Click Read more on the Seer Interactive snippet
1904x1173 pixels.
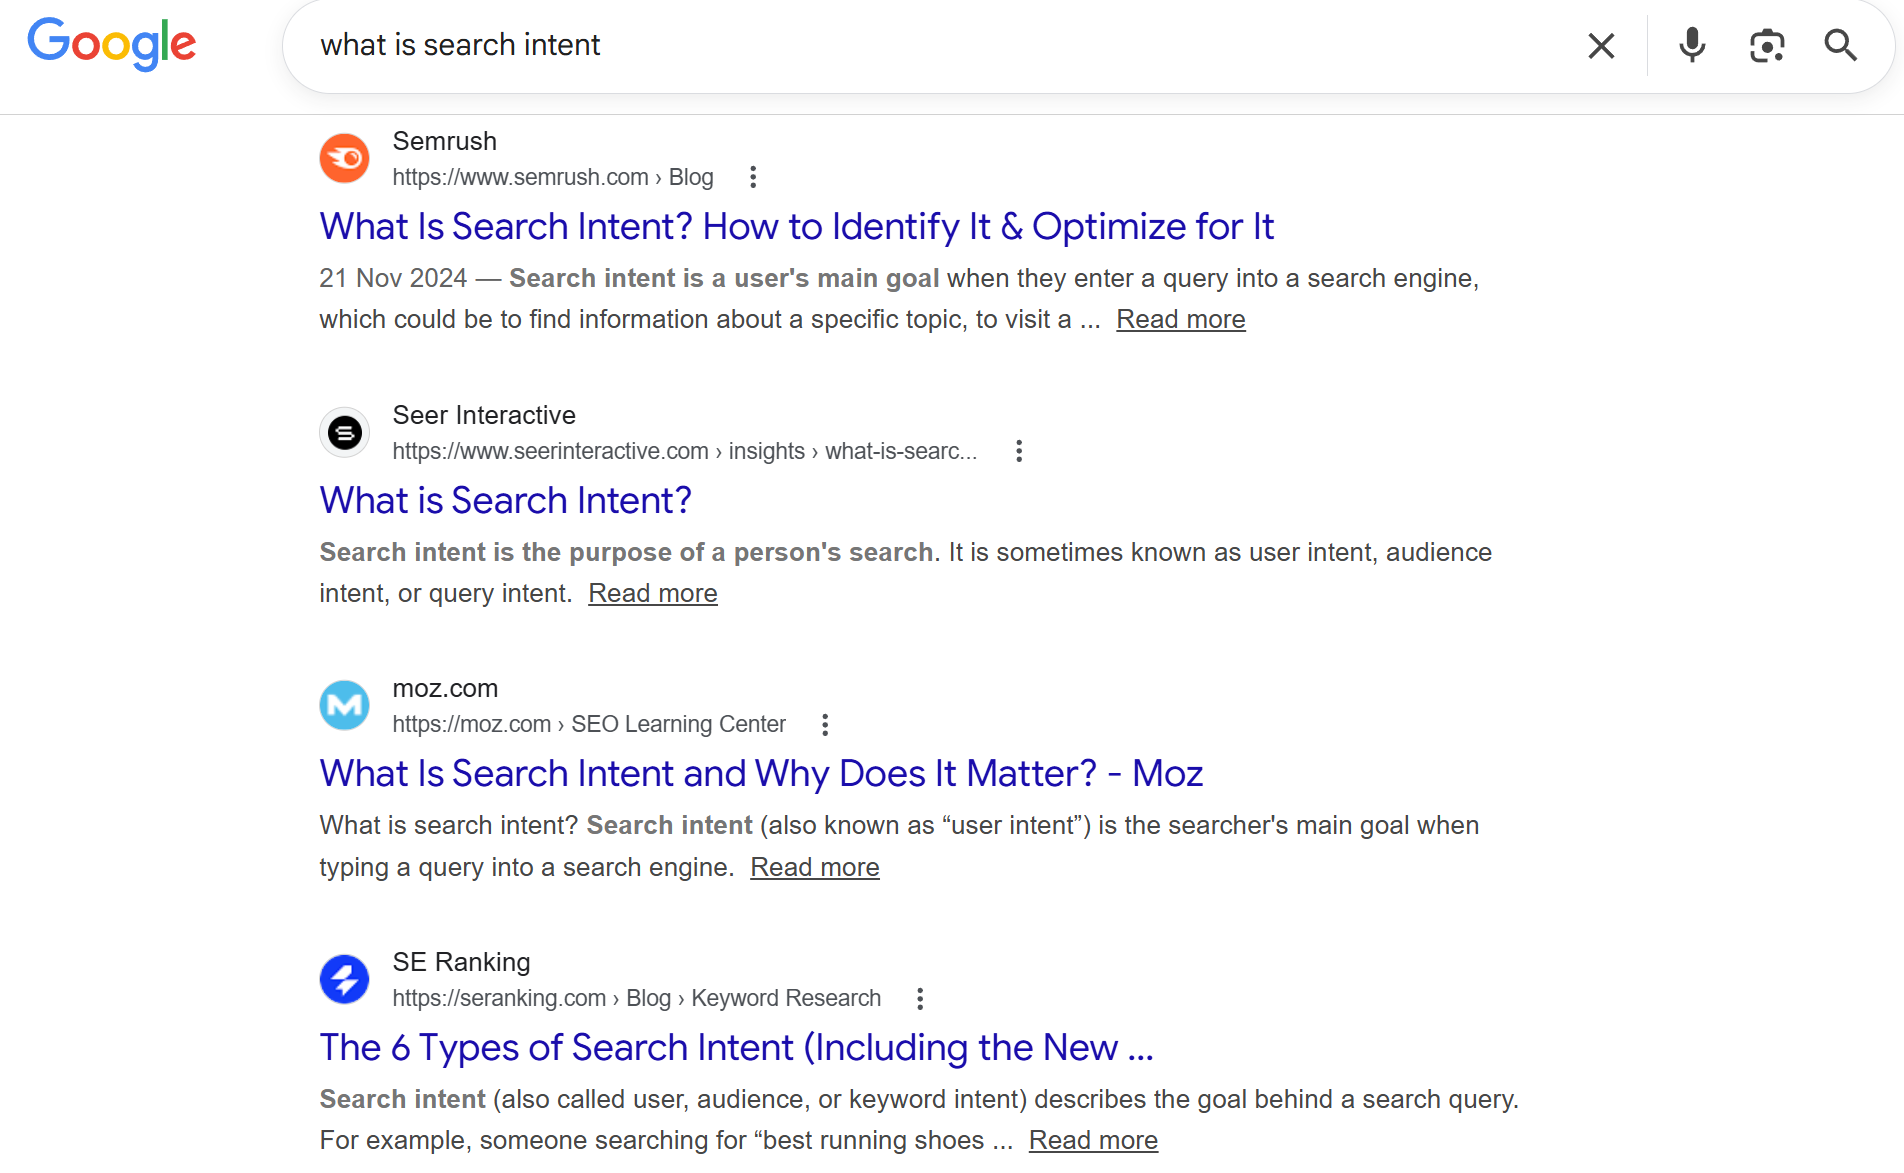click(652, 592)
